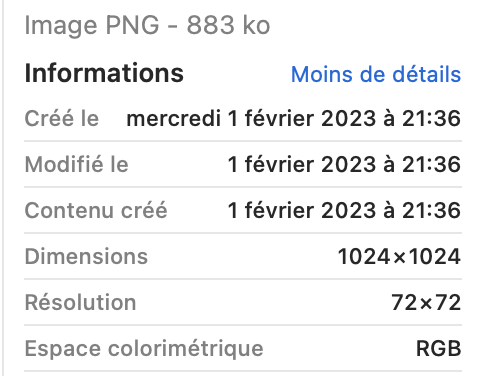Click the preview pane's left border divider
Image resolution: width=482 pixels, height=376 pixels.
(3, 188)
